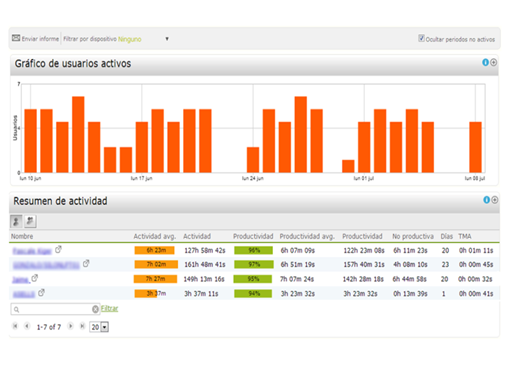Expand the Gráfico de usuarios activos panel plus icon
Screen dimensions: 512x368
[x=494, y=62]
